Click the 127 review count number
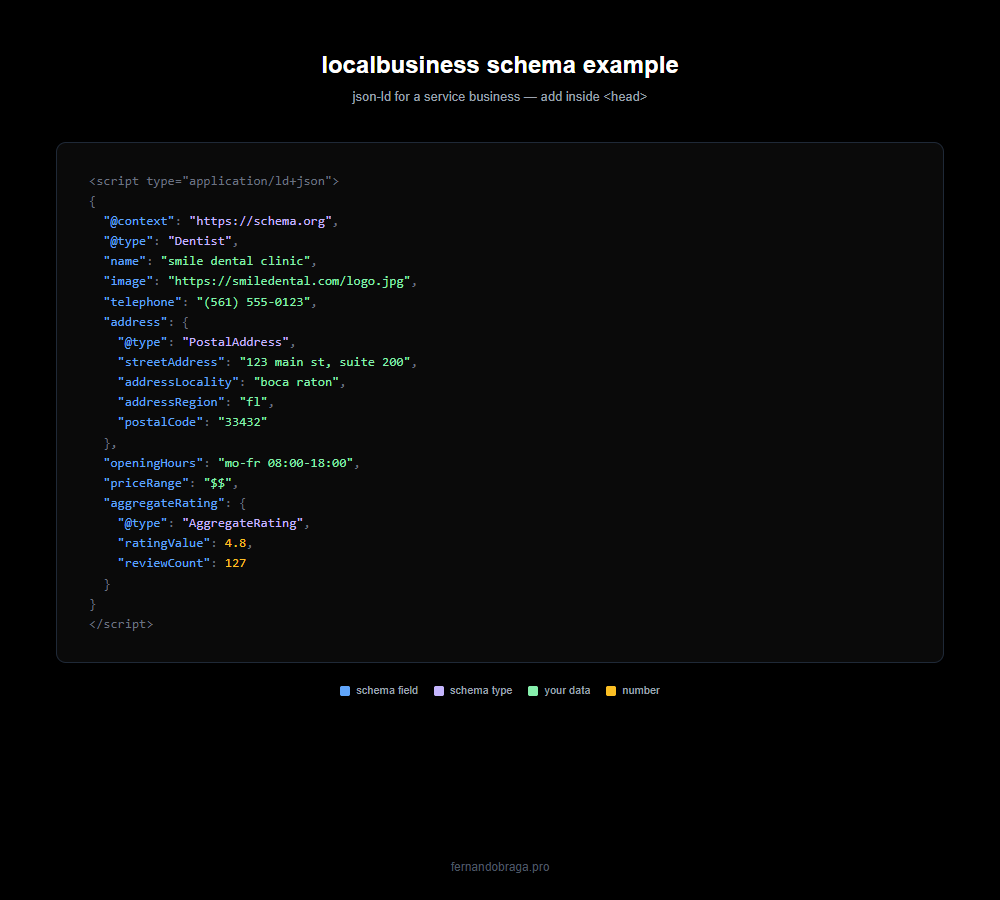Viewport: 1000px width, 900px height. point(235,563)
